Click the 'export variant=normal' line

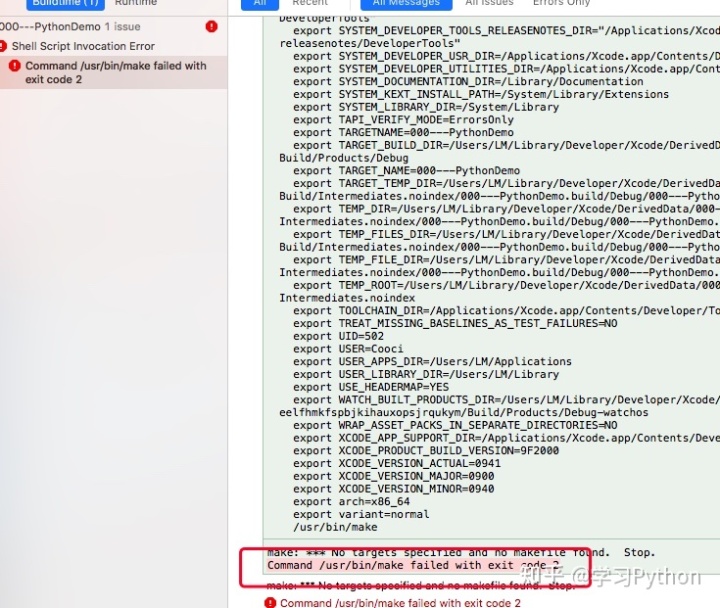[361, 514]
